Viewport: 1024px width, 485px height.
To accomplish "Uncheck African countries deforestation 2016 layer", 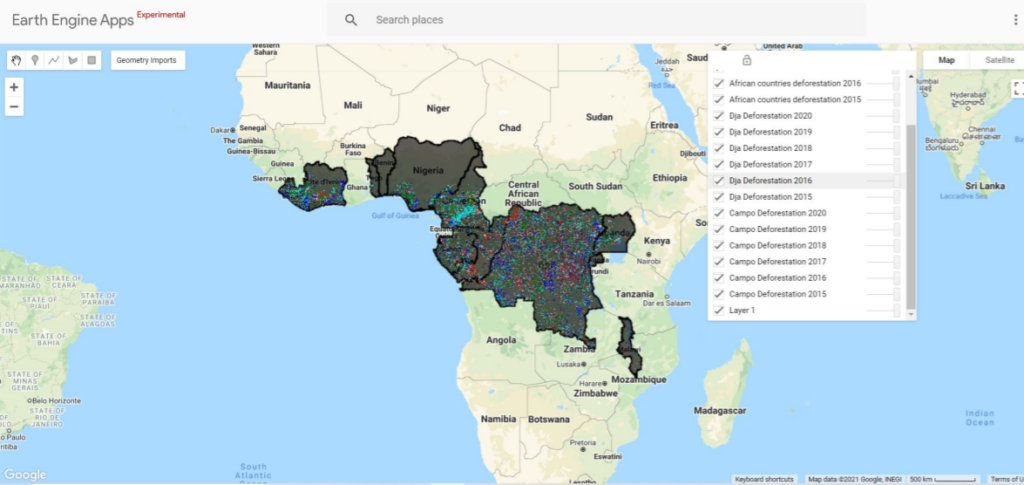I will pos(719,84).
